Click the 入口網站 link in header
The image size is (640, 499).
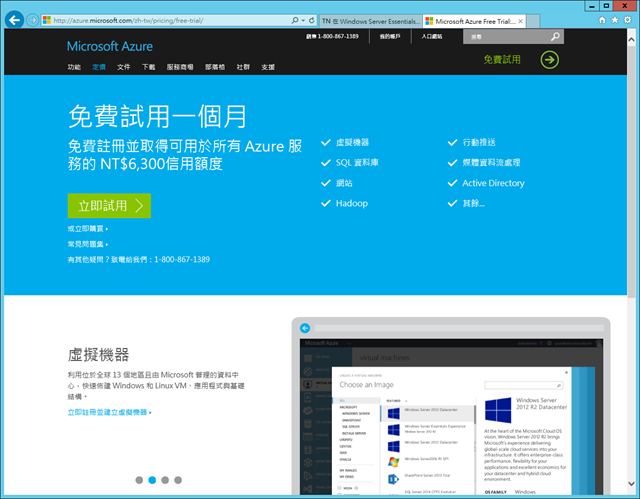432,36
